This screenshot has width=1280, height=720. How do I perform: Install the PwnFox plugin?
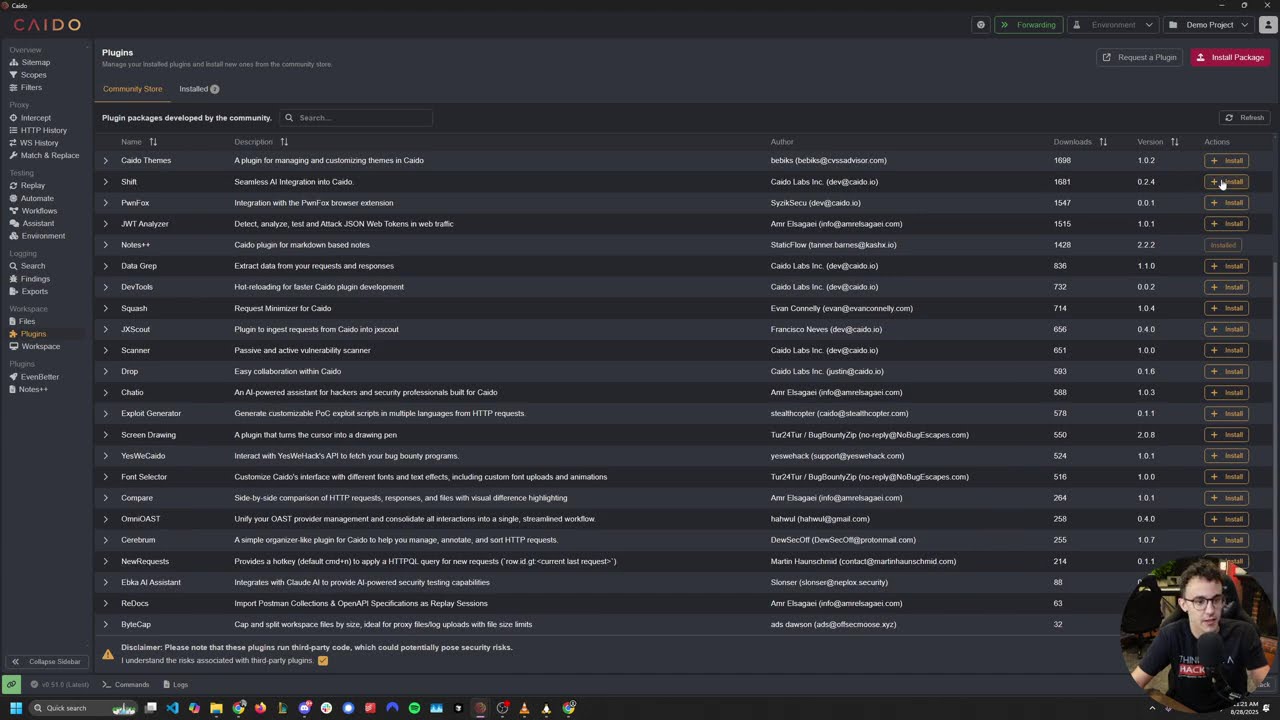1226,203
